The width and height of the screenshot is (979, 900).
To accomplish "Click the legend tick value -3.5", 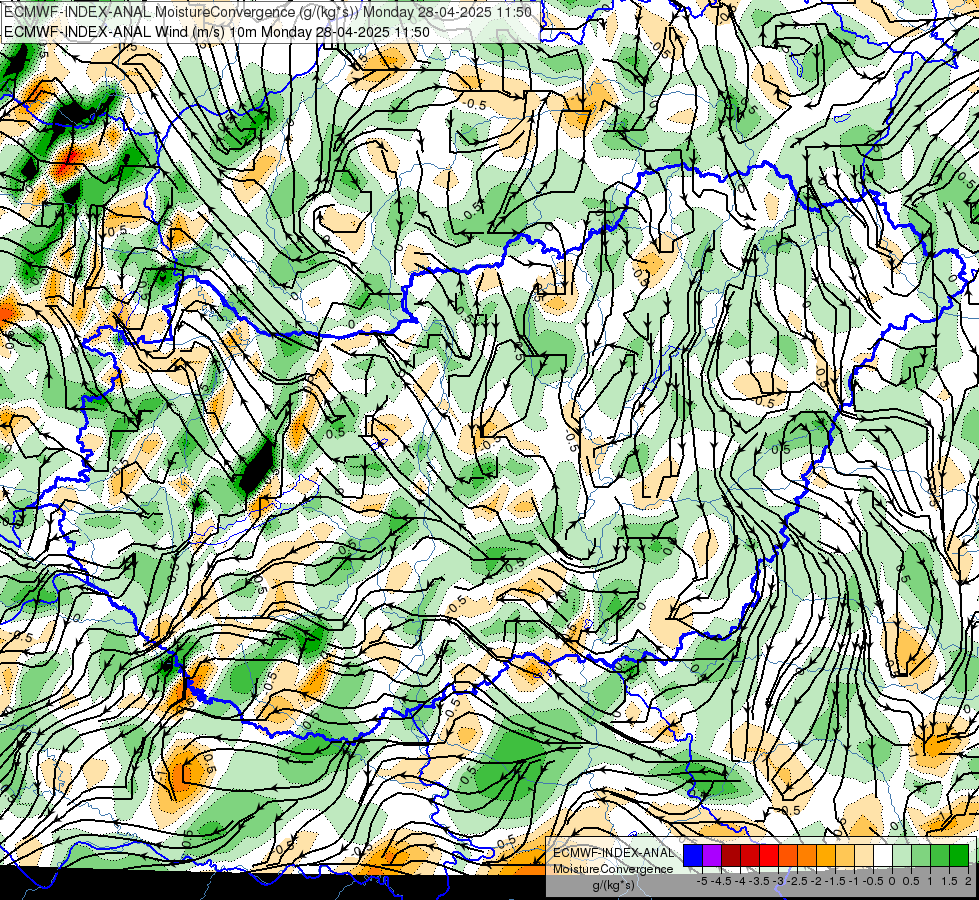I will pos(760,881).
